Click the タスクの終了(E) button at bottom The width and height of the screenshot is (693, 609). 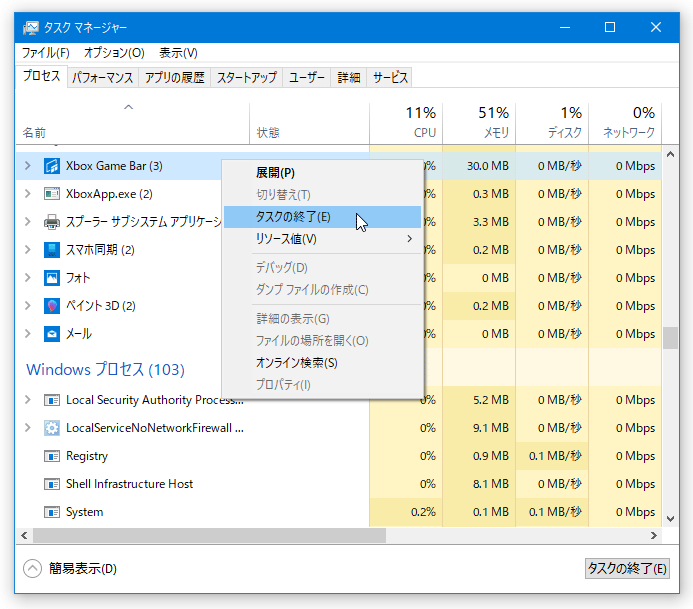(x=627, y=568)
